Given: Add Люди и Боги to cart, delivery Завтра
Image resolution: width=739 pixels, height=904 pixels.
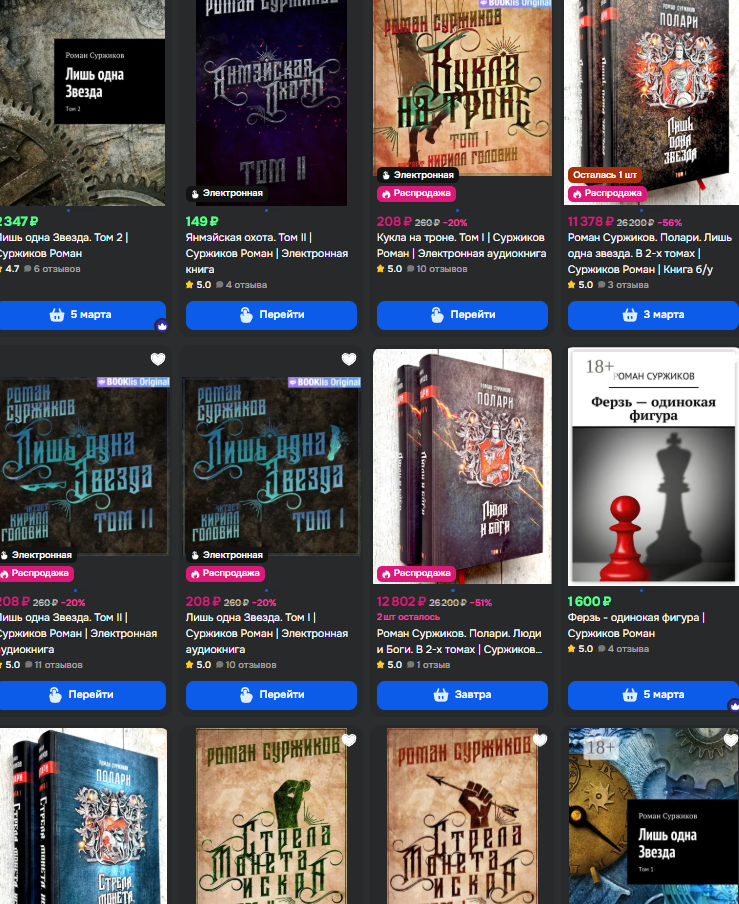Looking at the screenshot, I should click(462, 695).
